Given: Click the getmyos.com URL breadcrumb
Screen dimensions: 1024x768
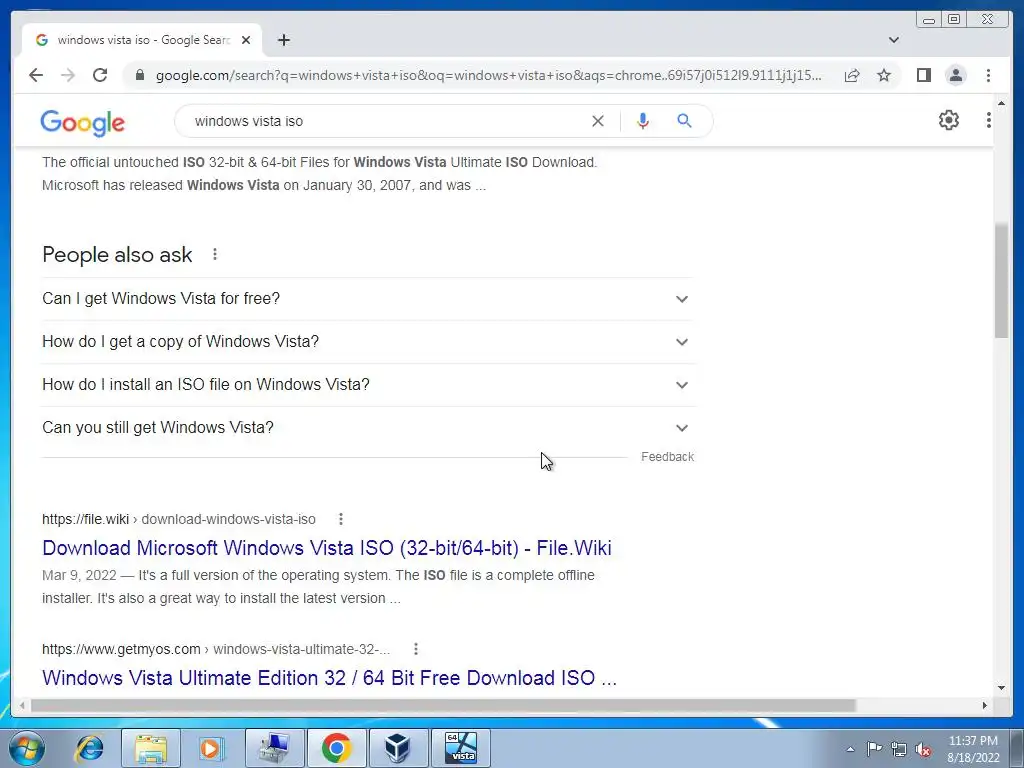Looking at the screenshot, I should [216, 649].
